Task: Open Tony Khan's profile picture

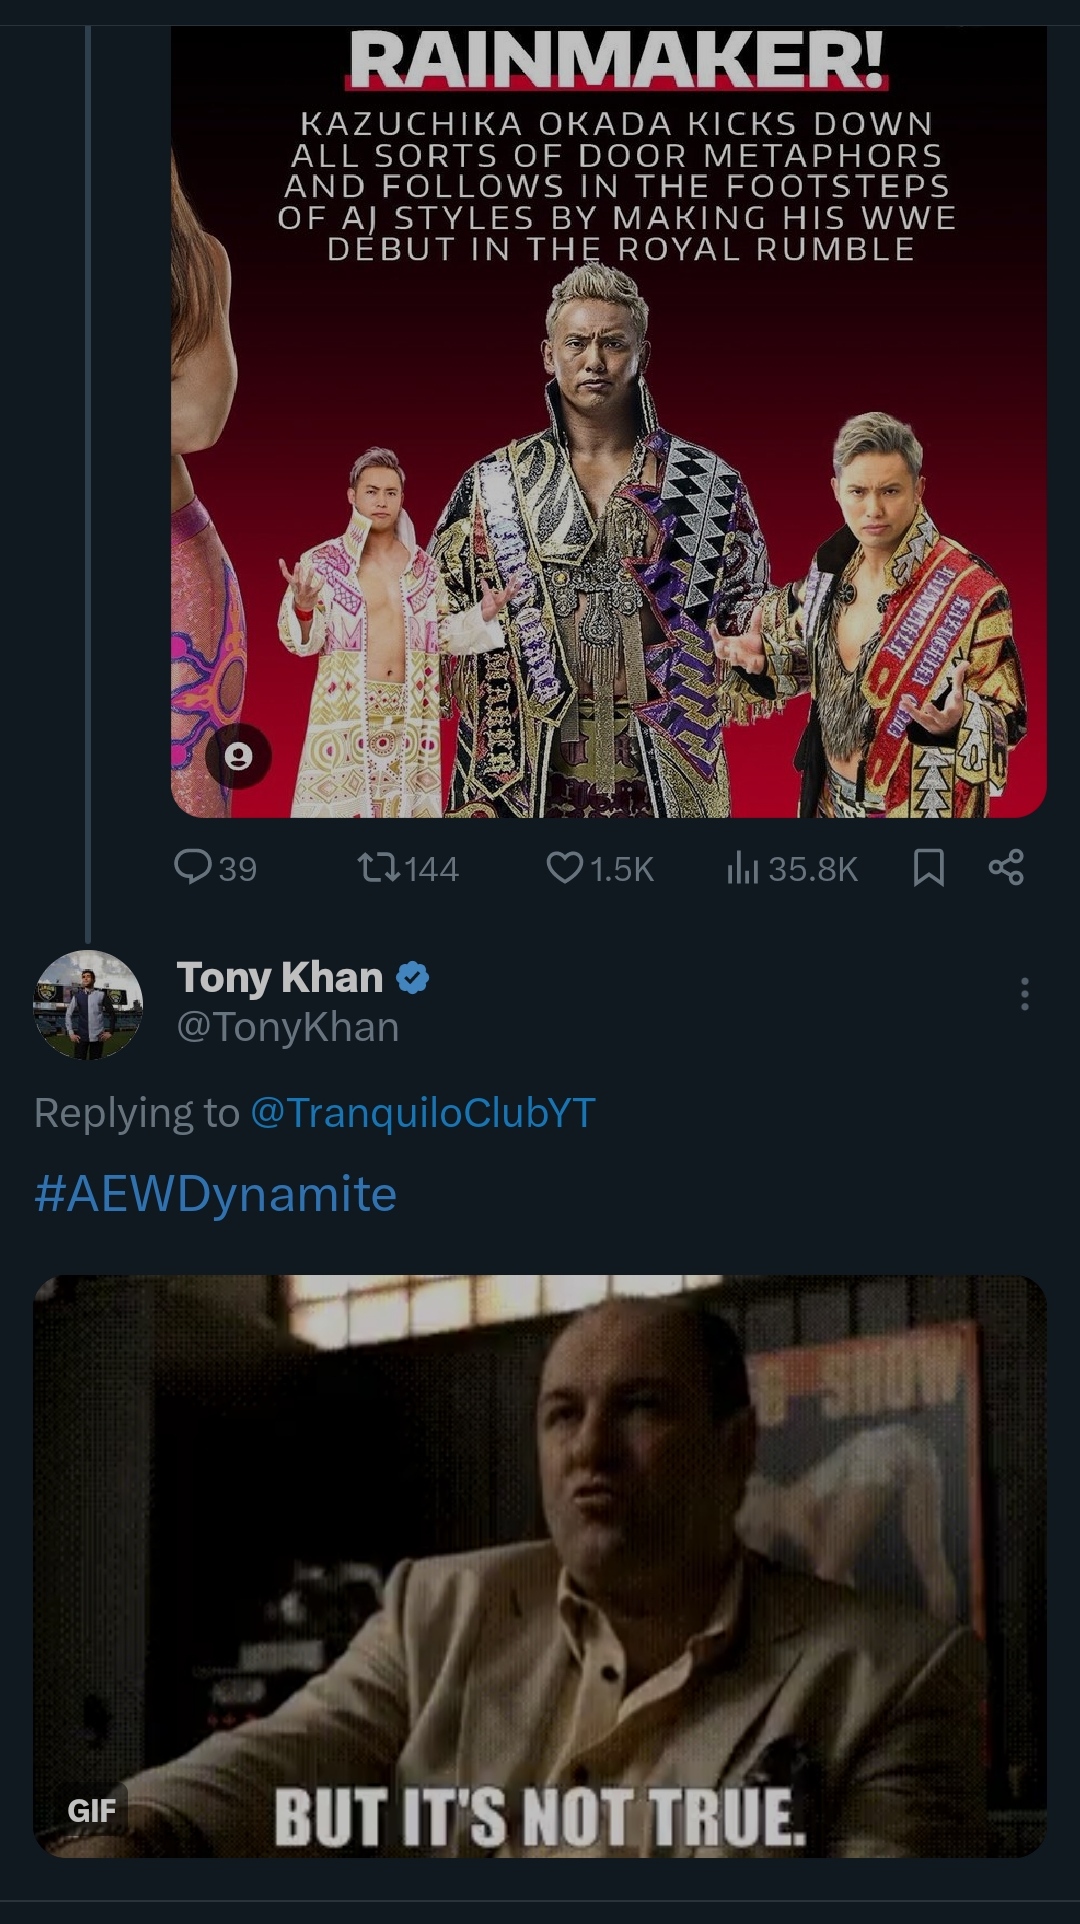Action: tap(88, 1004)
